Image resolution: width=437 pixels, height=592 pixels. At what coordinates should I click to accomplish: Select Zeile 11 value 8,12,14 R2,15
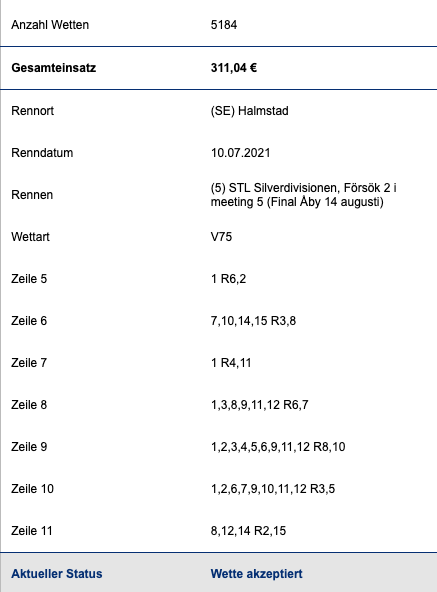pyautogui.click(x=248, y=531)
